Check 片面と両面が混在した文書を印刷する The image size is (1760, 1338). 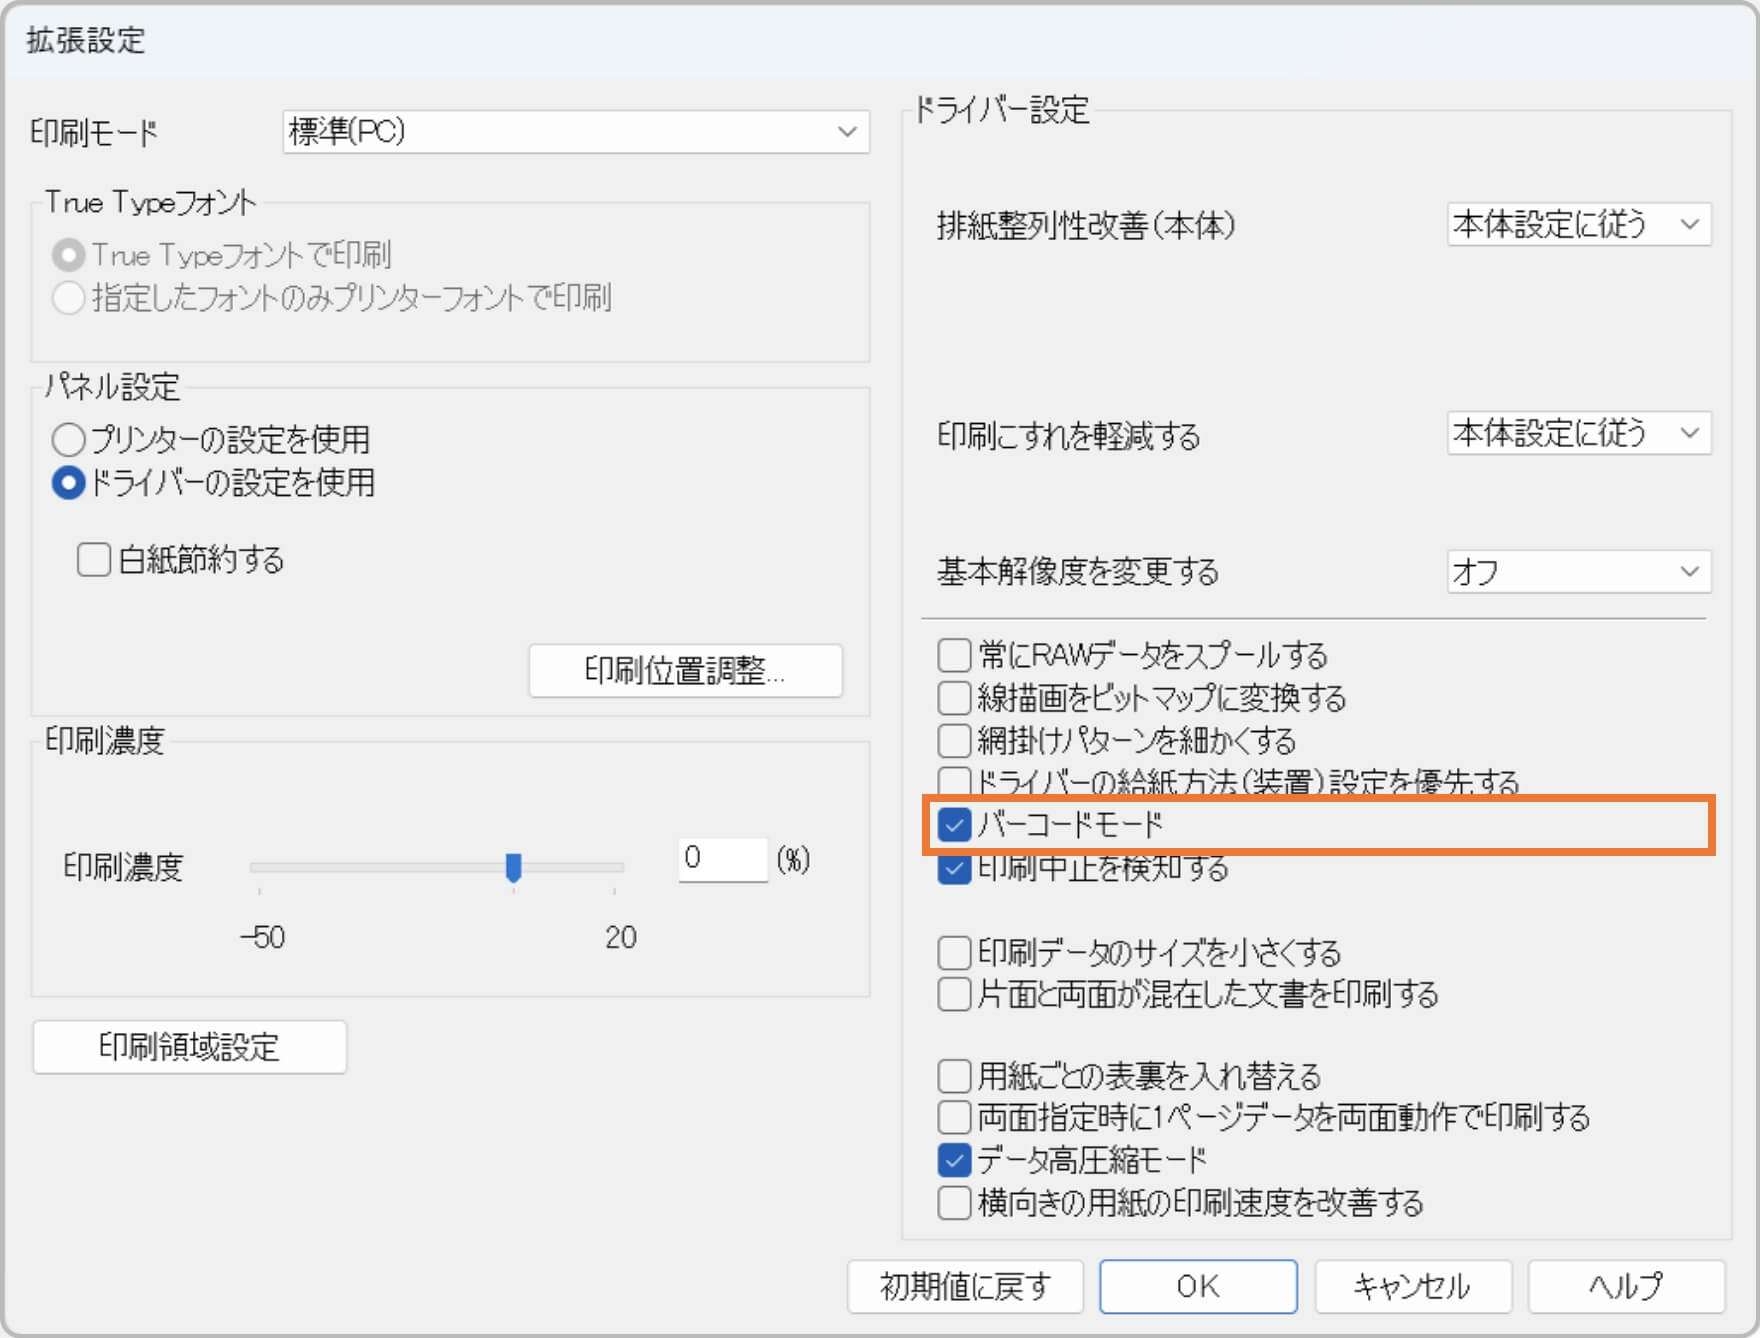[953, 994]
